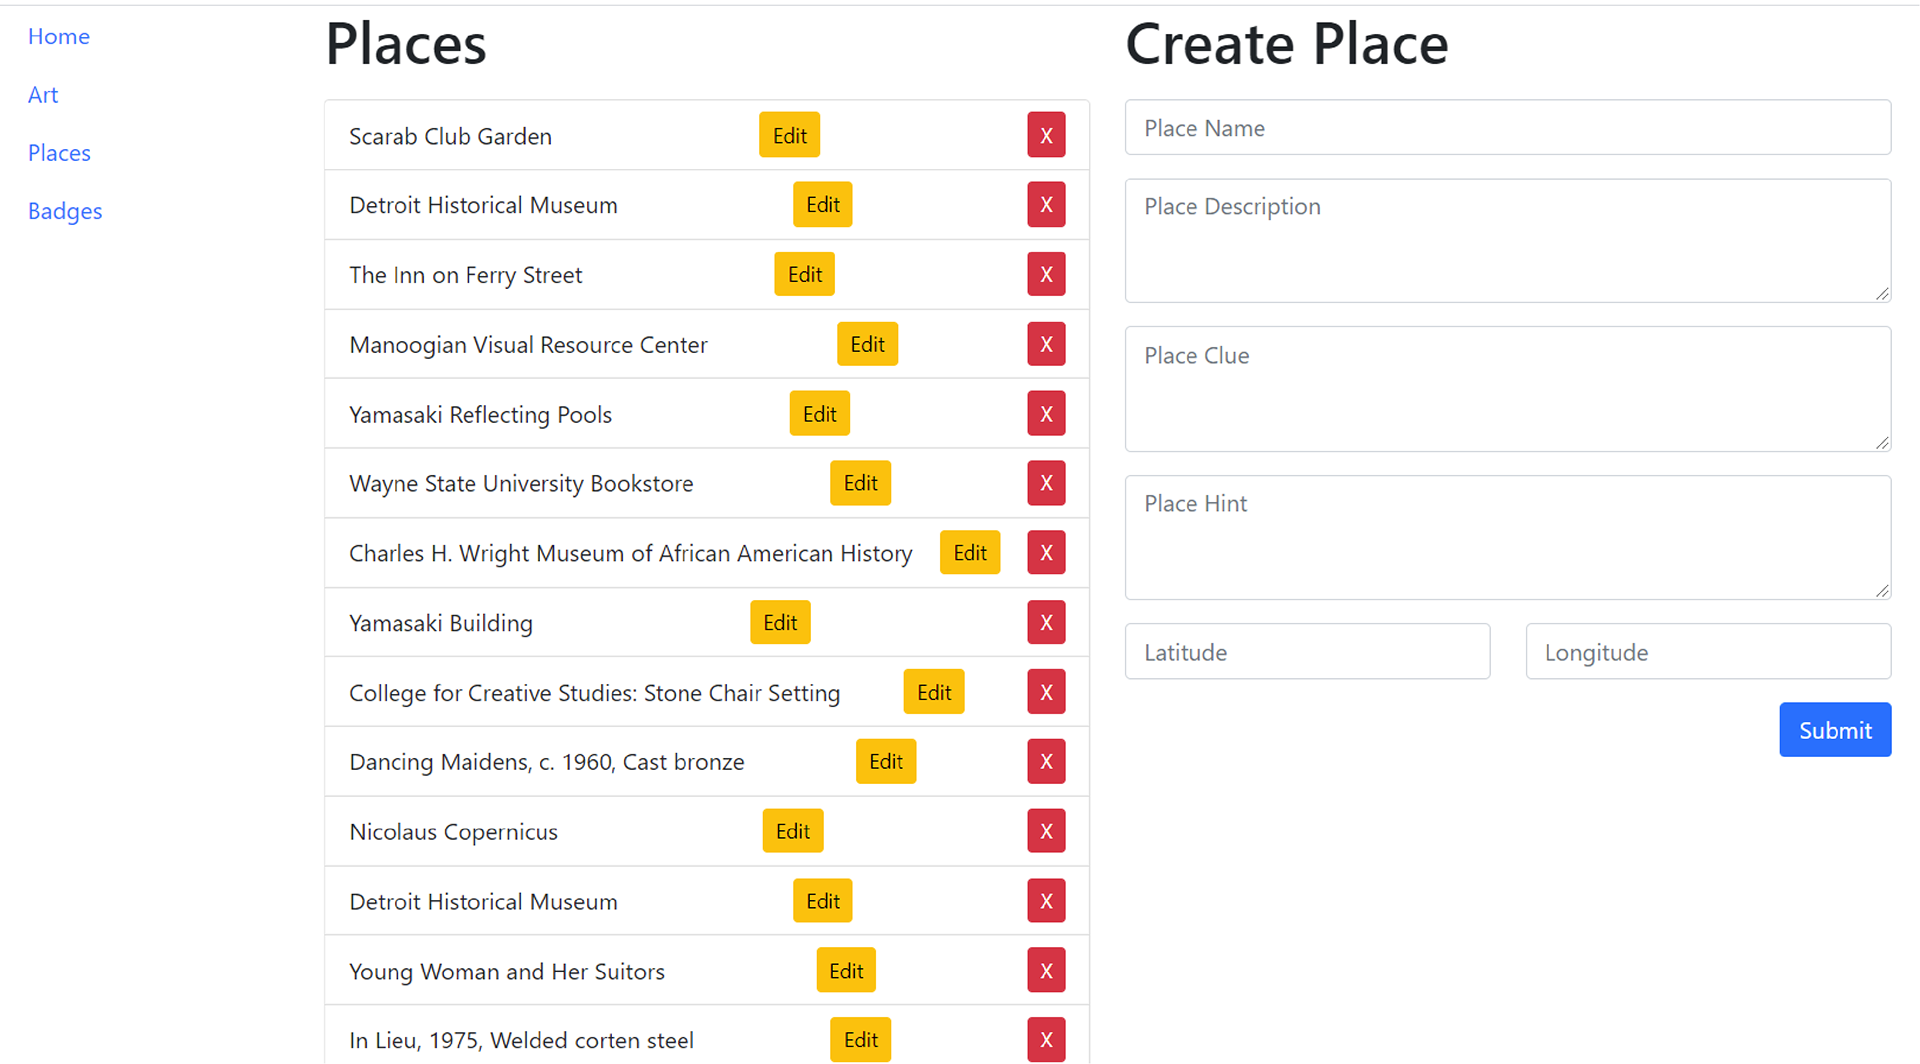The image size is (1920, 1064).
Task: Remove Dancing Maidens cast bronze entry
Action: (1046, 761)
